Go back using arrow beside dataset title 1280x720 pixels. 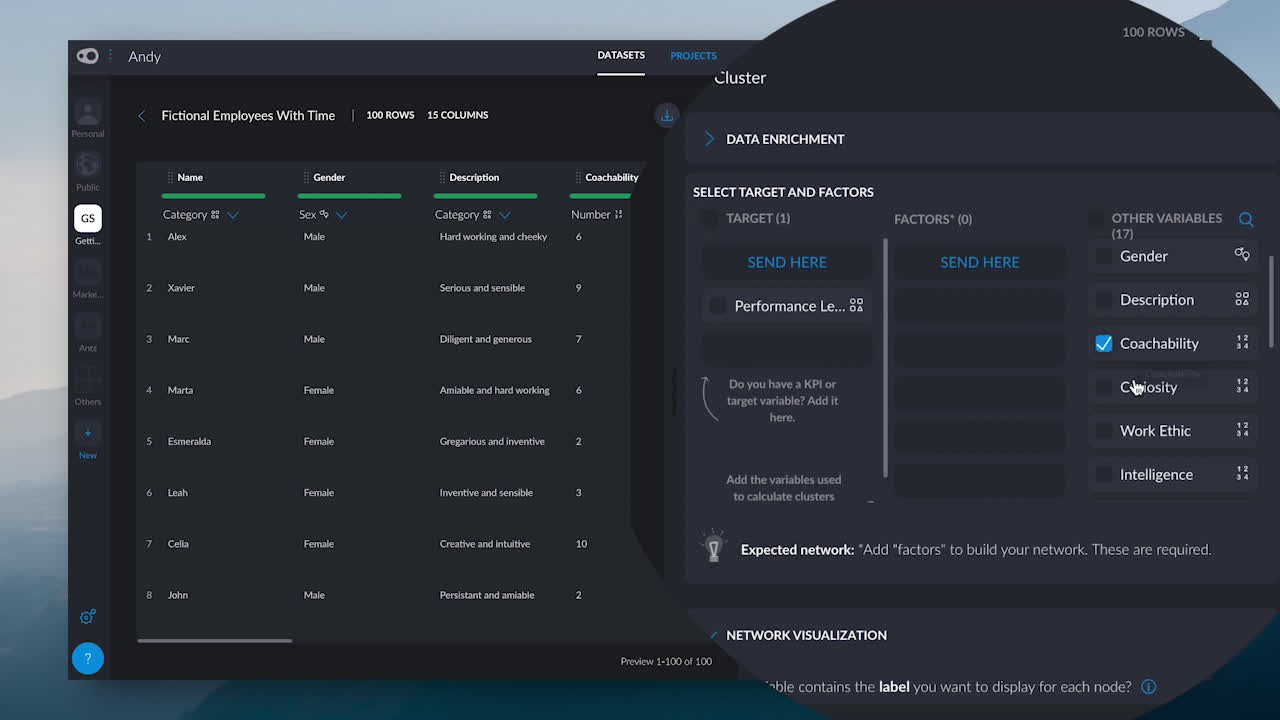[142, 116]
